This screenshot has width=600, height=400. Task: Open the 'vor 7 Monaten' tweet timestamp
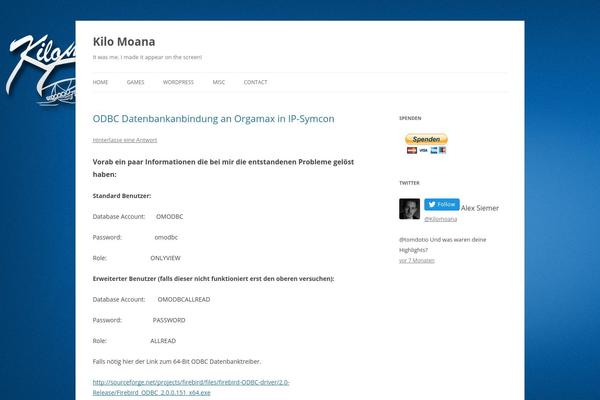point(417,261)
